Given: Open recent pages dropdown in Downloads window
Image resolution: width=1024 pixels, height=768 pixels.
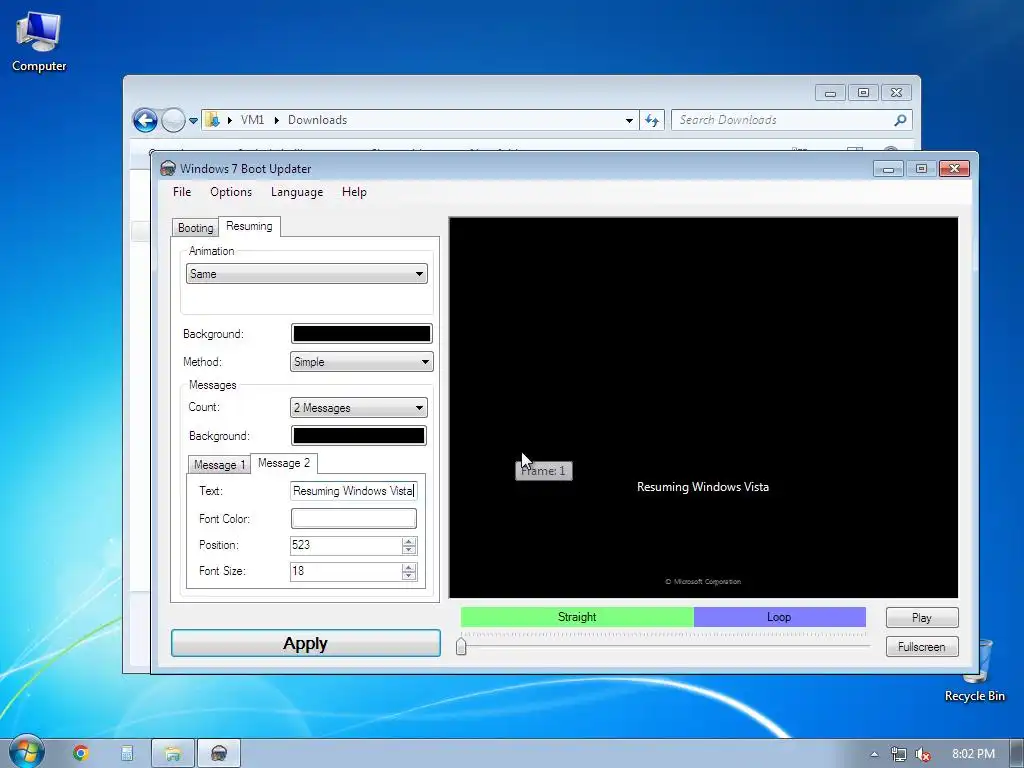Looking at the screenshot, I should [193, 121].
